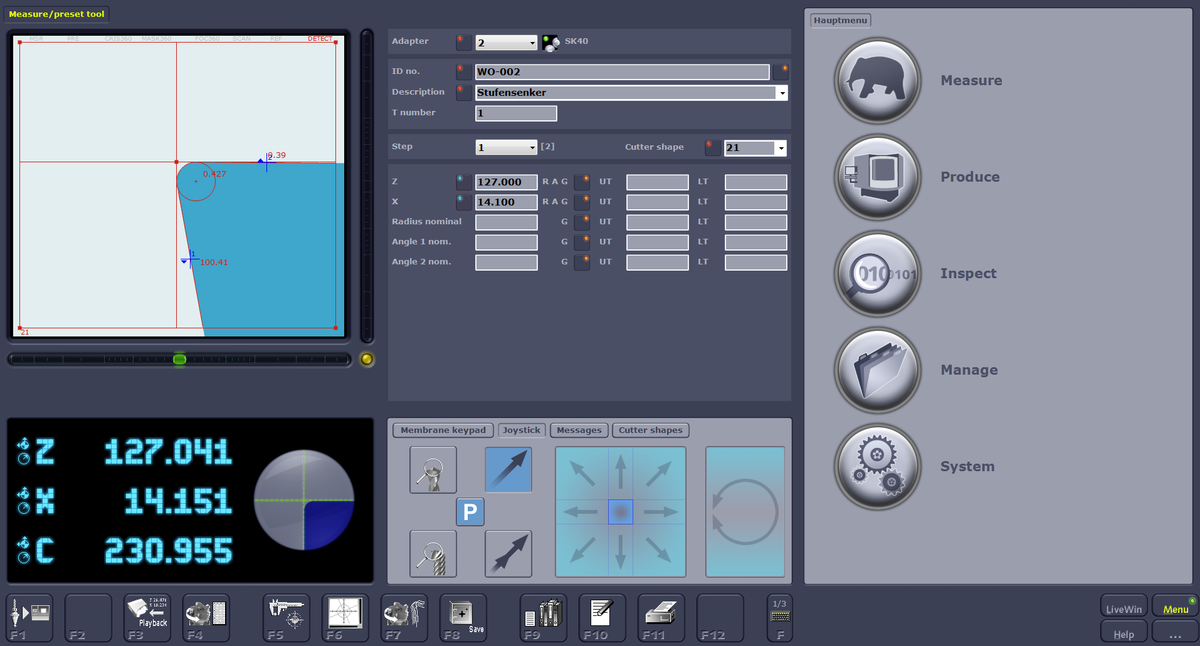Click the green handle on focus slider
Viewport: 1200px width, 646px height.
tap(180, 359)
